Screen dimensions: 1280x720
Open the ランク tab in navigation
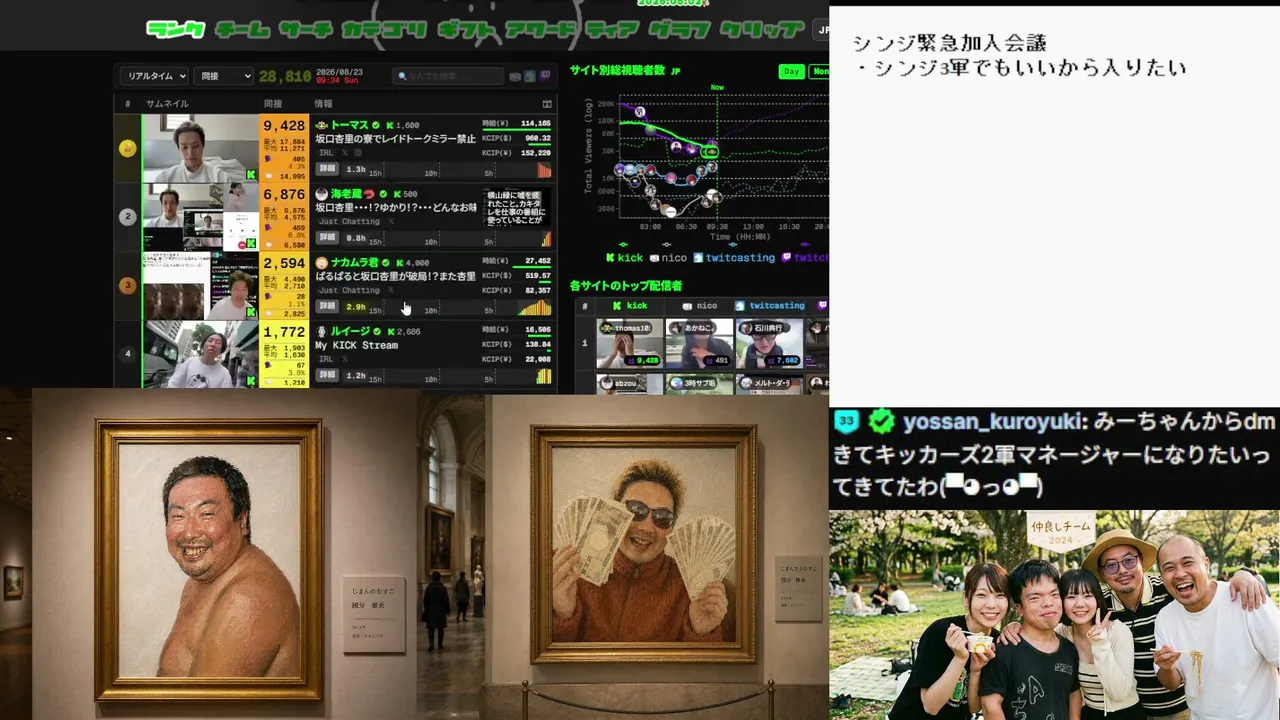pyautogui.click(x=175, y=29)
